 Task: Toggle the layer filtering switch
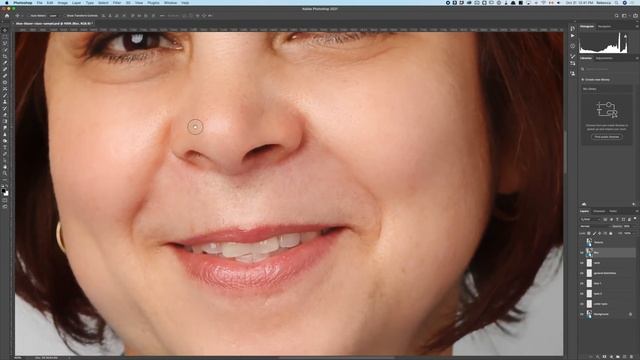point(635,218)
